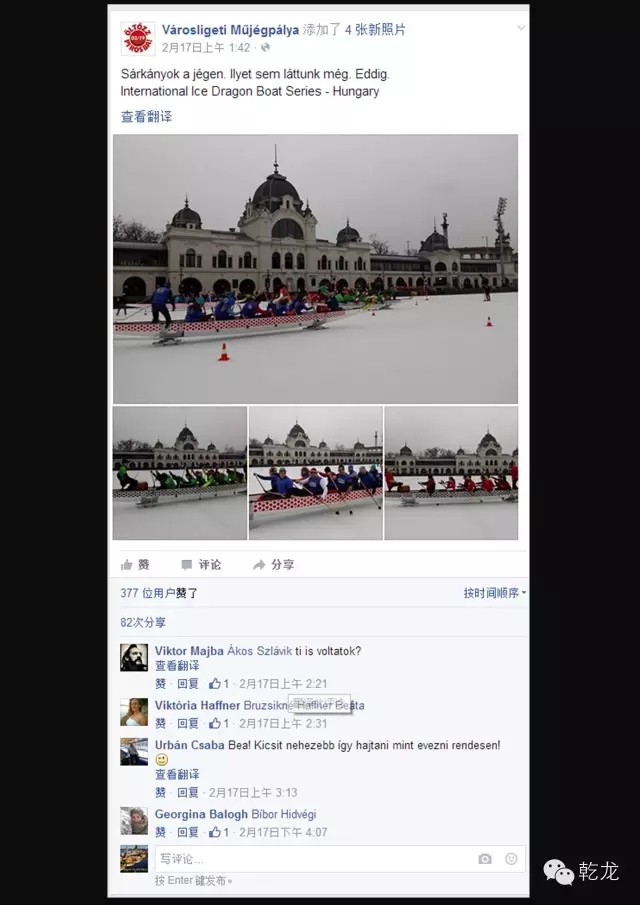Click the tagged name Ákos Szlávik
The image size is (640, 905).
pos(259,651)
